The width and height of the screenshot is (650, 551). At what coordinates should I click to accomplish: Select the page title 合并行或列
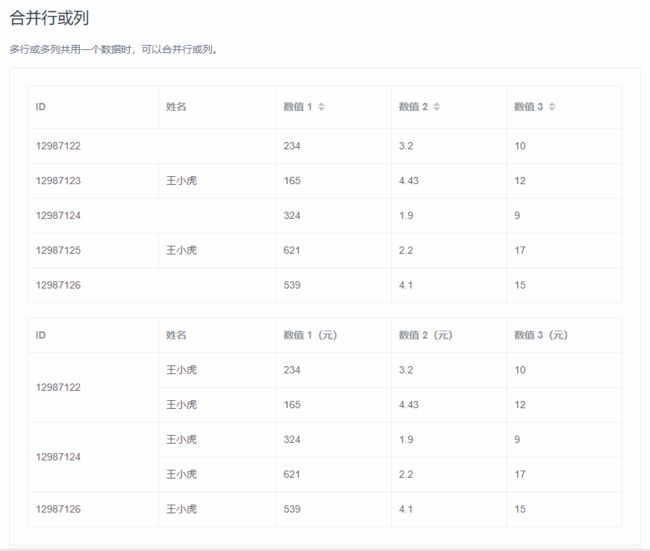pos(49,18)
